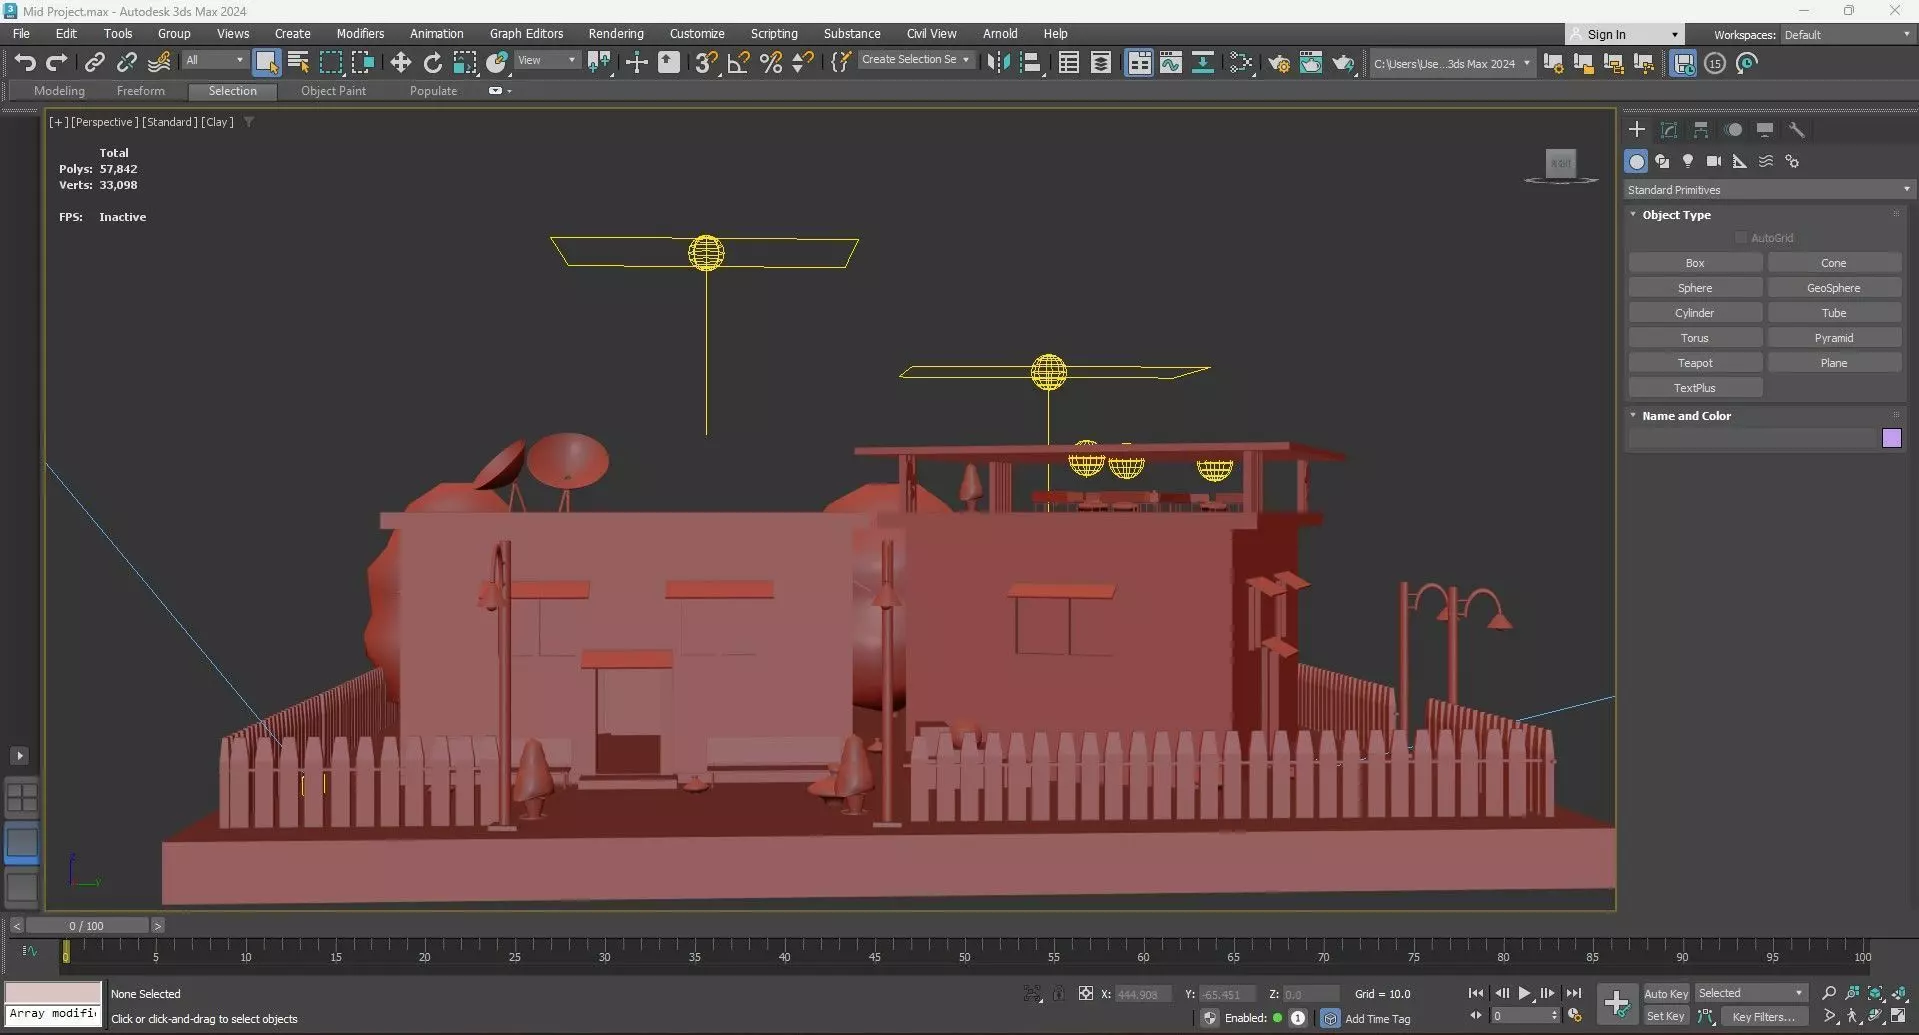This screenshot has height=1035, width=1919.
Task: Toggle the Ribbon display button
Action: click(x=1138, y=63)
